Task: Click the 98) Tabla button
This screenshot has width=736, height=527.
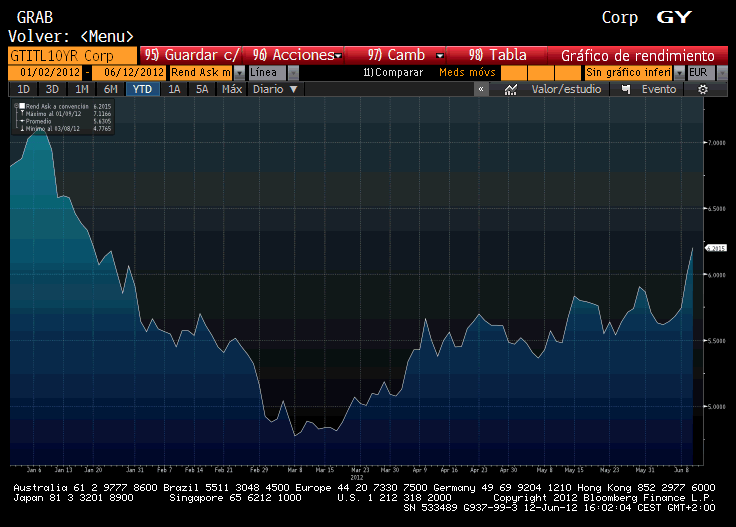Action: pyautogui.click(x=498, y=55)
